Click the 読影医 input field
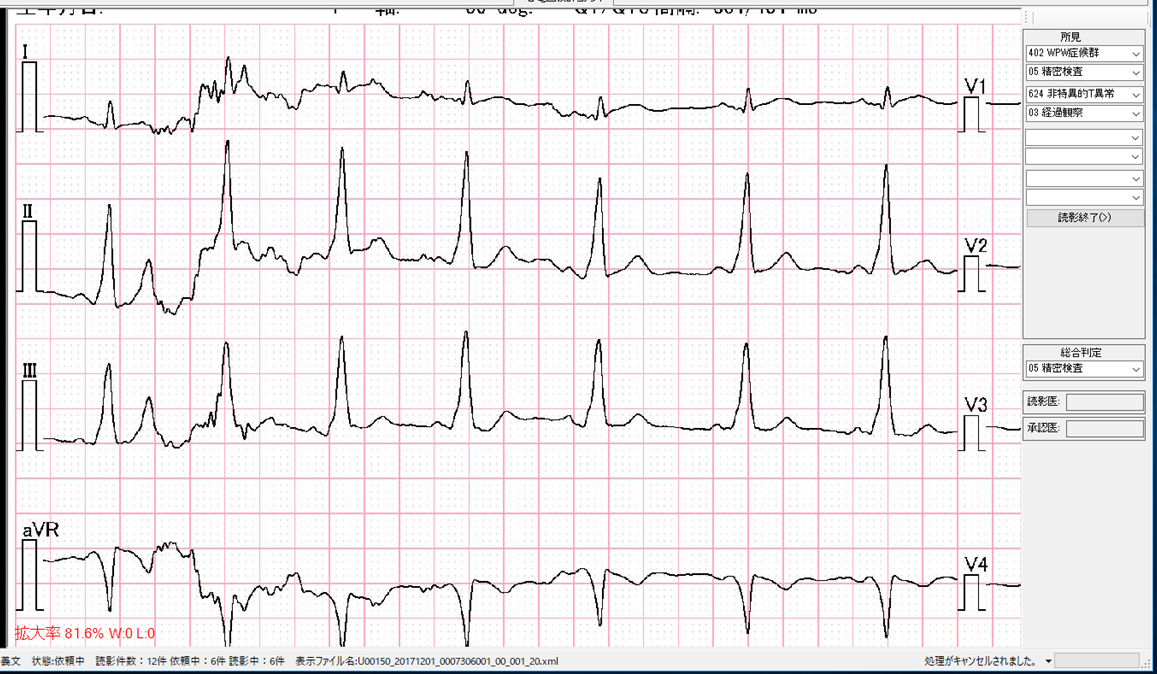Image resolution: width=1157 pixels, height=674 pixels. (1105, 402)
